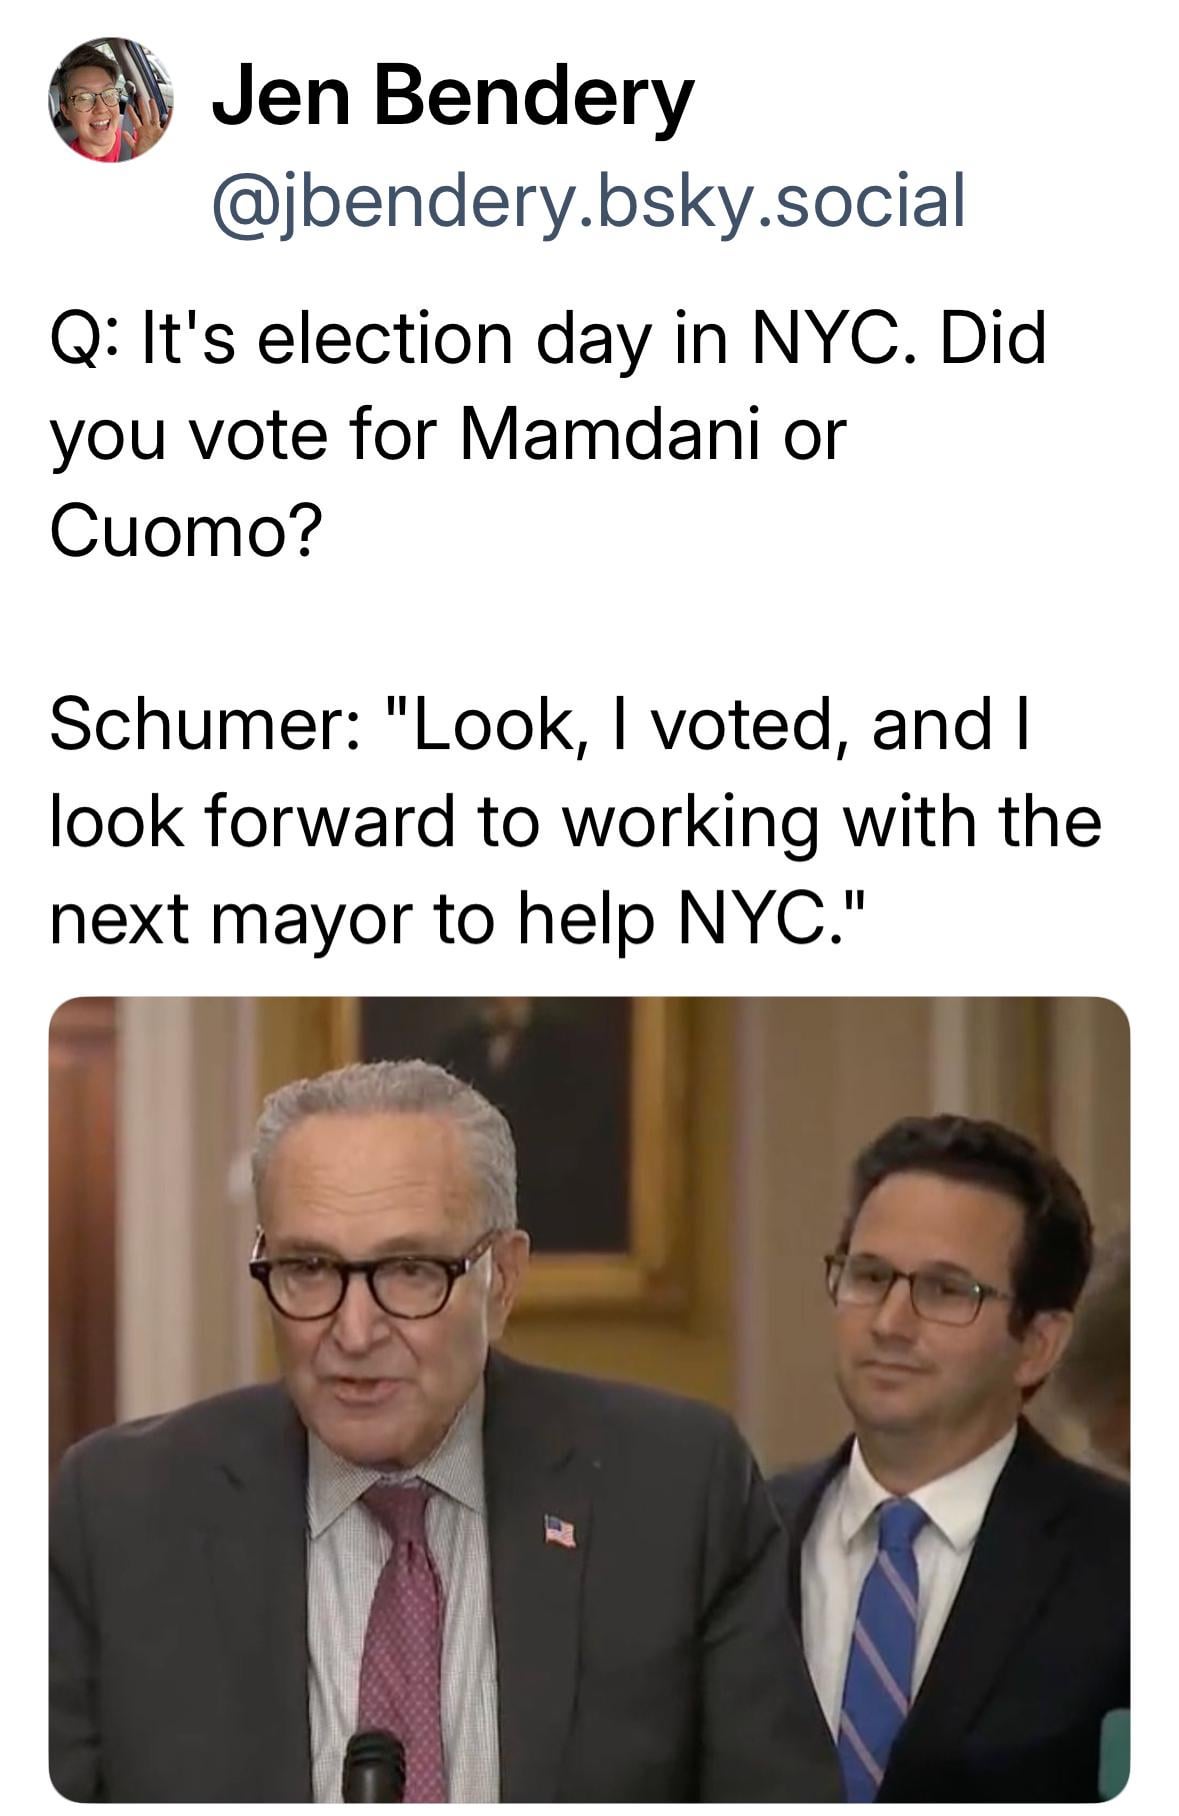
Task: Click the microphone at the photo's bottom
Action: 373,1767
